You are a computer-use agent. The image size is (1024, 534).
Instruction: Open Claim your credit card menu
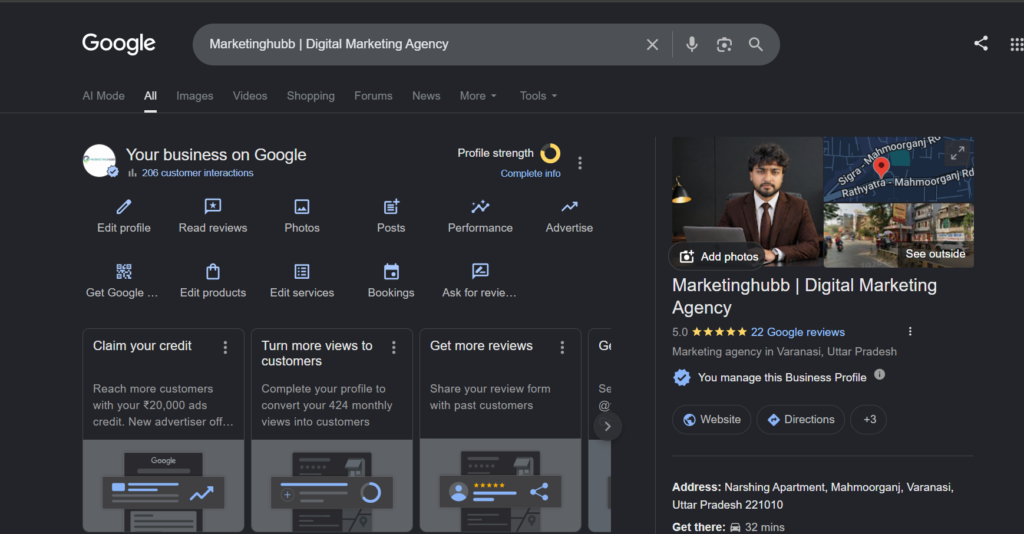[x=225, y=347]
